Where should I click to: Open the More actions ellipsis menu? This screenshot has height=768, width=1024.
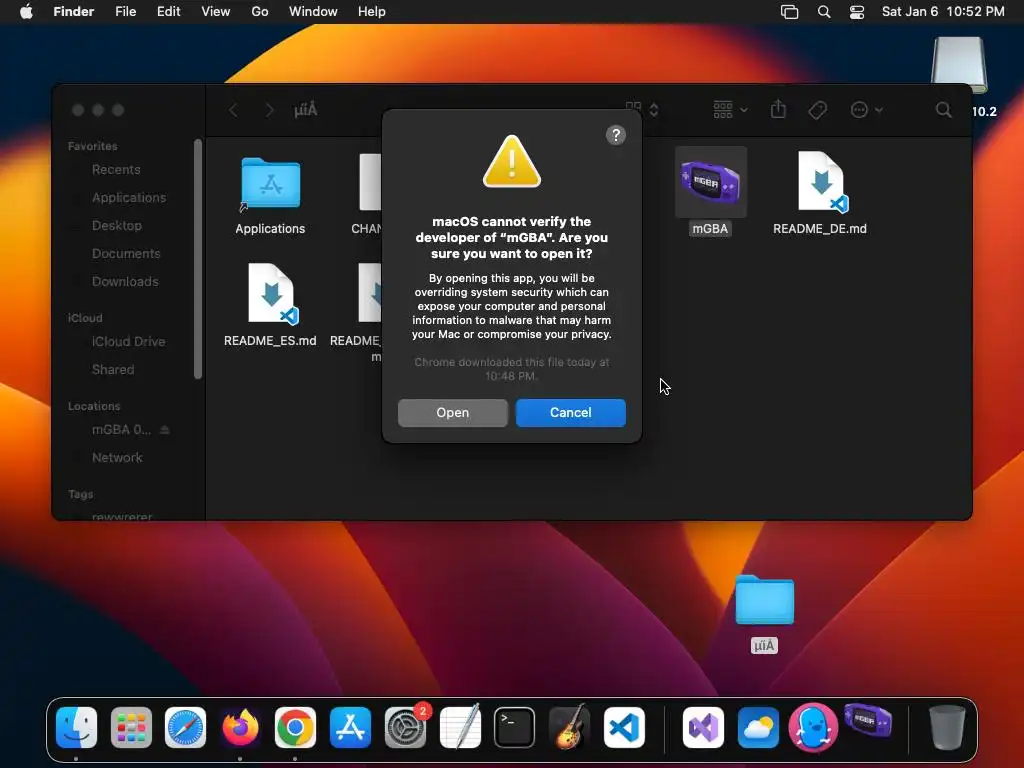867,110
